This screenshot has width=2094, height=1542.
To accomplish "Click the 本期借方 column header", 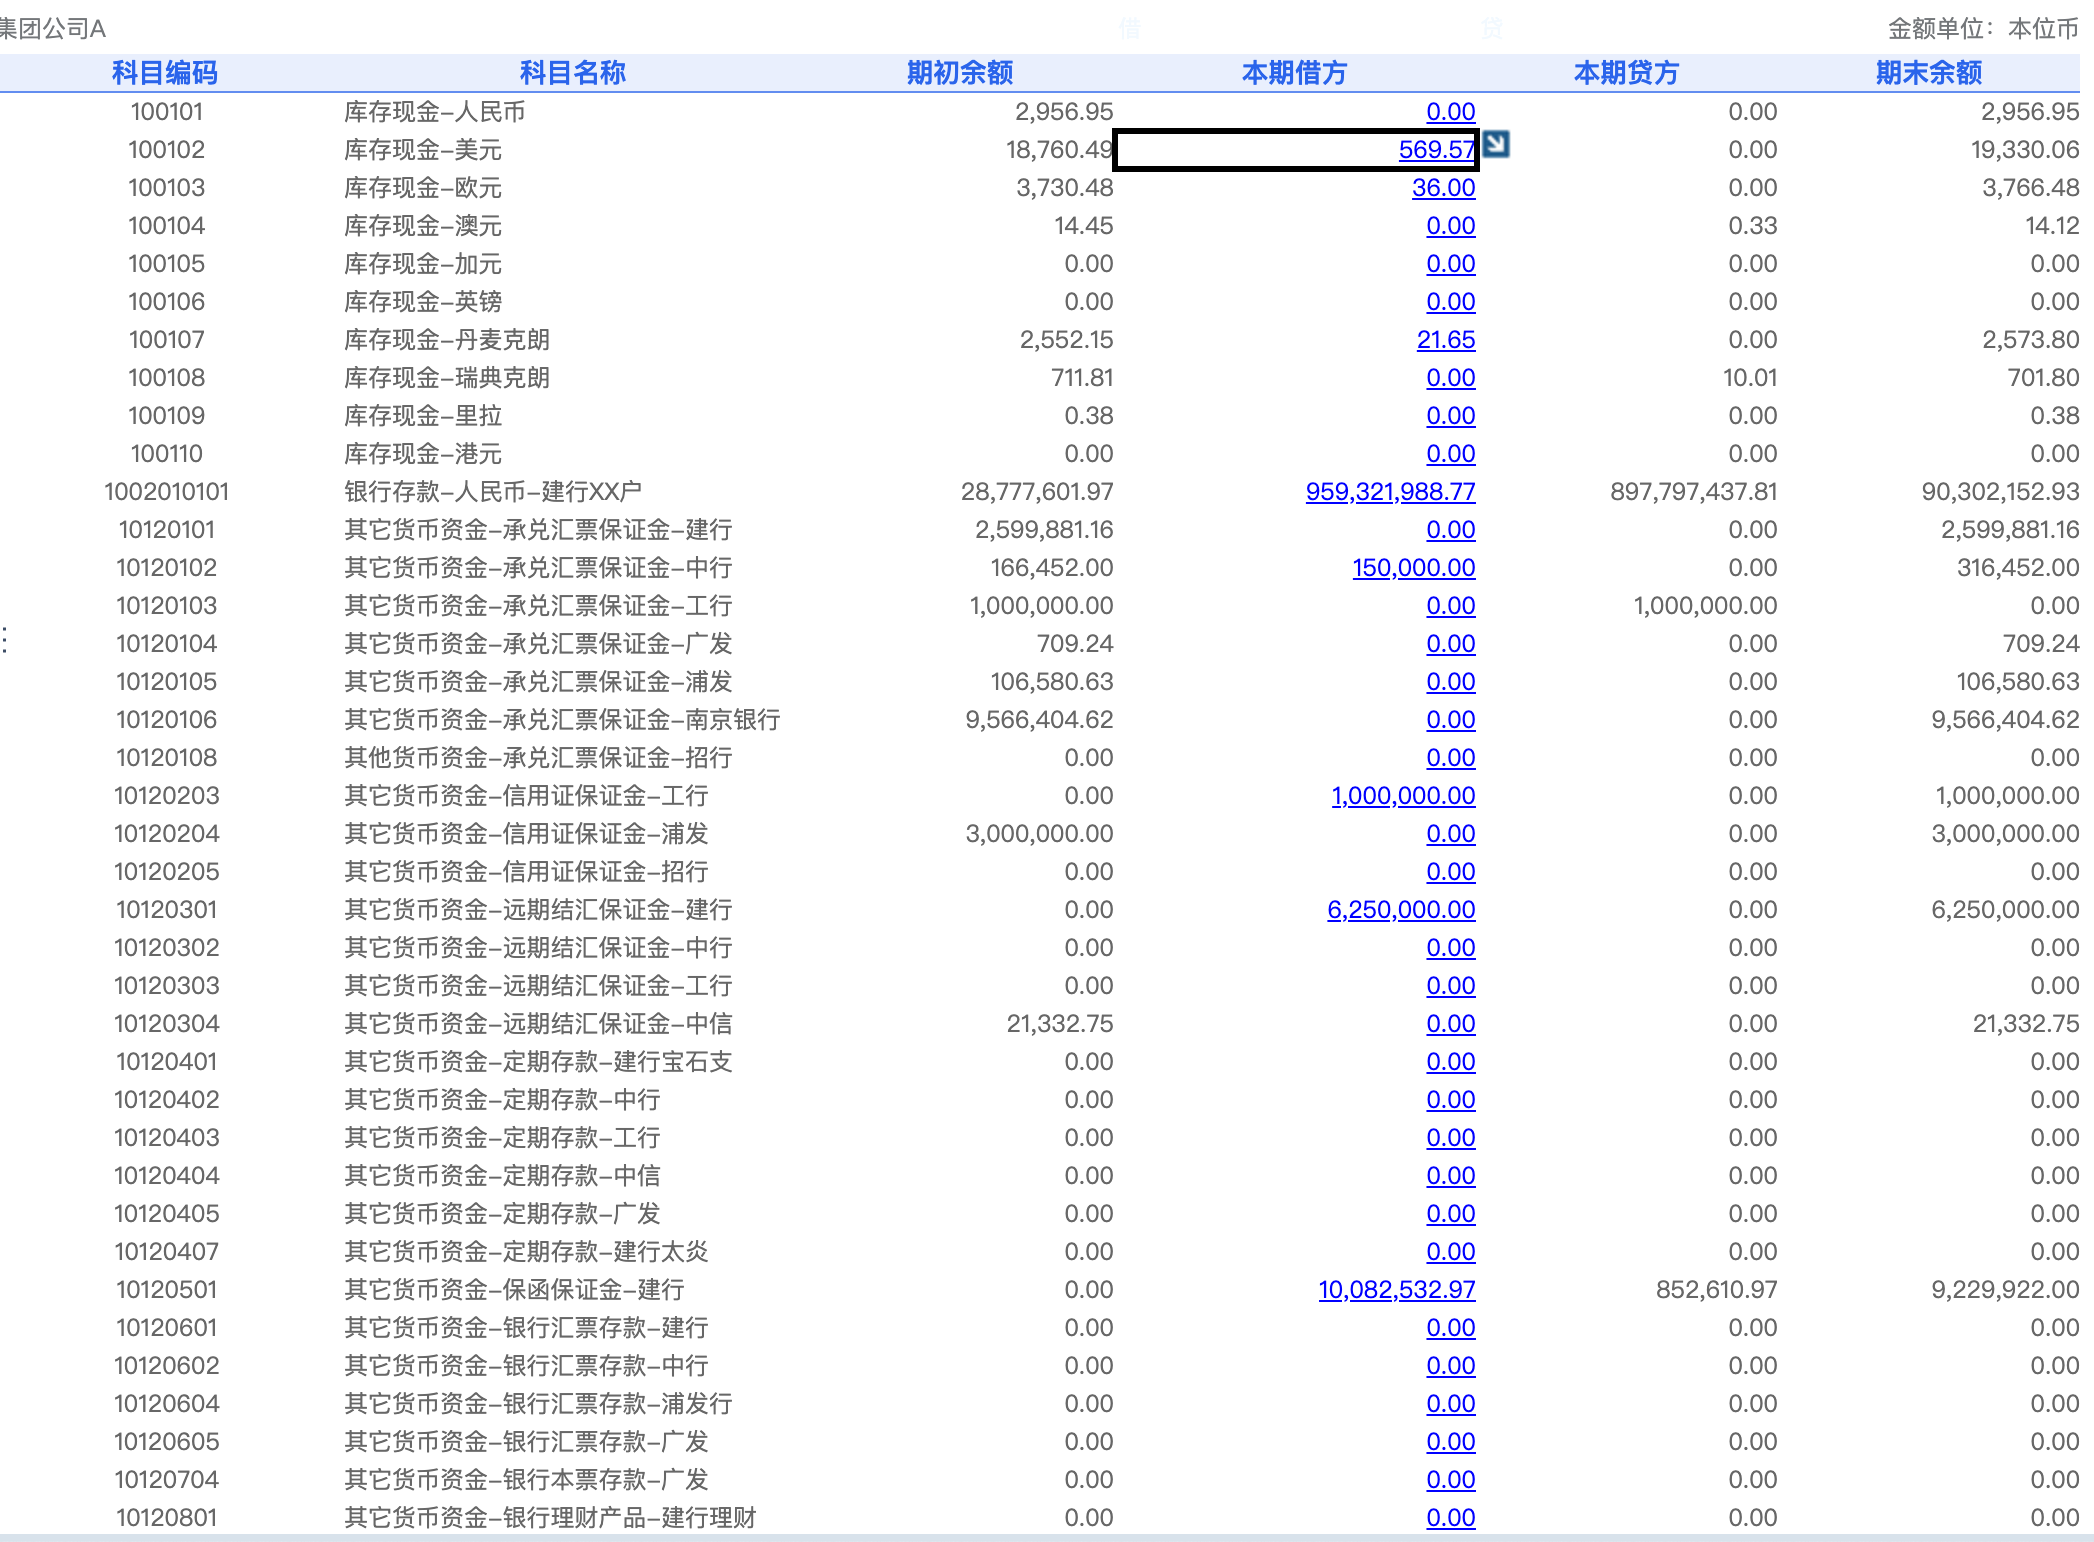I will [1294, 73].
